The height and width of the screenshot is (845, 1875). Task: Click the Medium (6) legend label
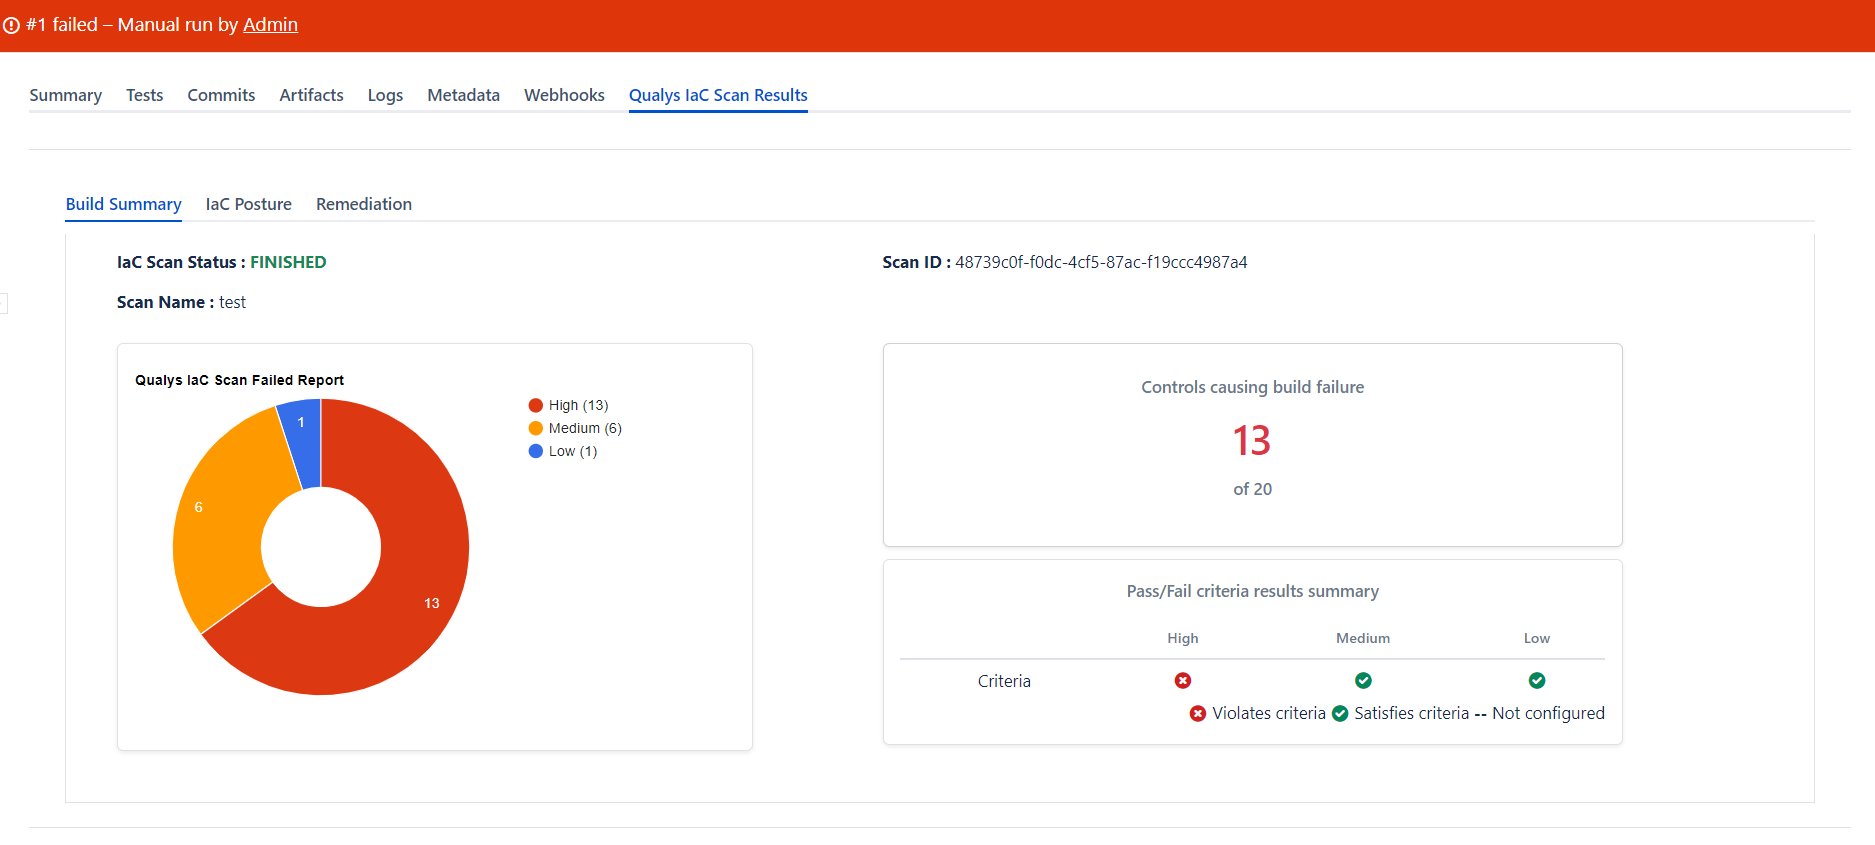pyautogui.click(x=585, y=428)
